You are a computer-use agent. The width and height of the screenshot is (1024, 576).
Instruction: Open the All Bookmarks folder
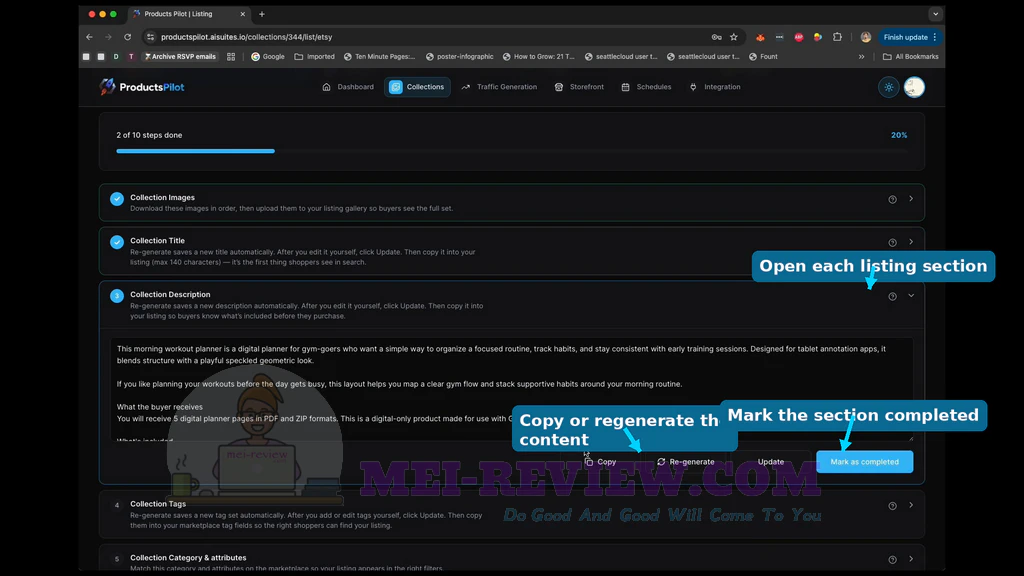point(910,57)
